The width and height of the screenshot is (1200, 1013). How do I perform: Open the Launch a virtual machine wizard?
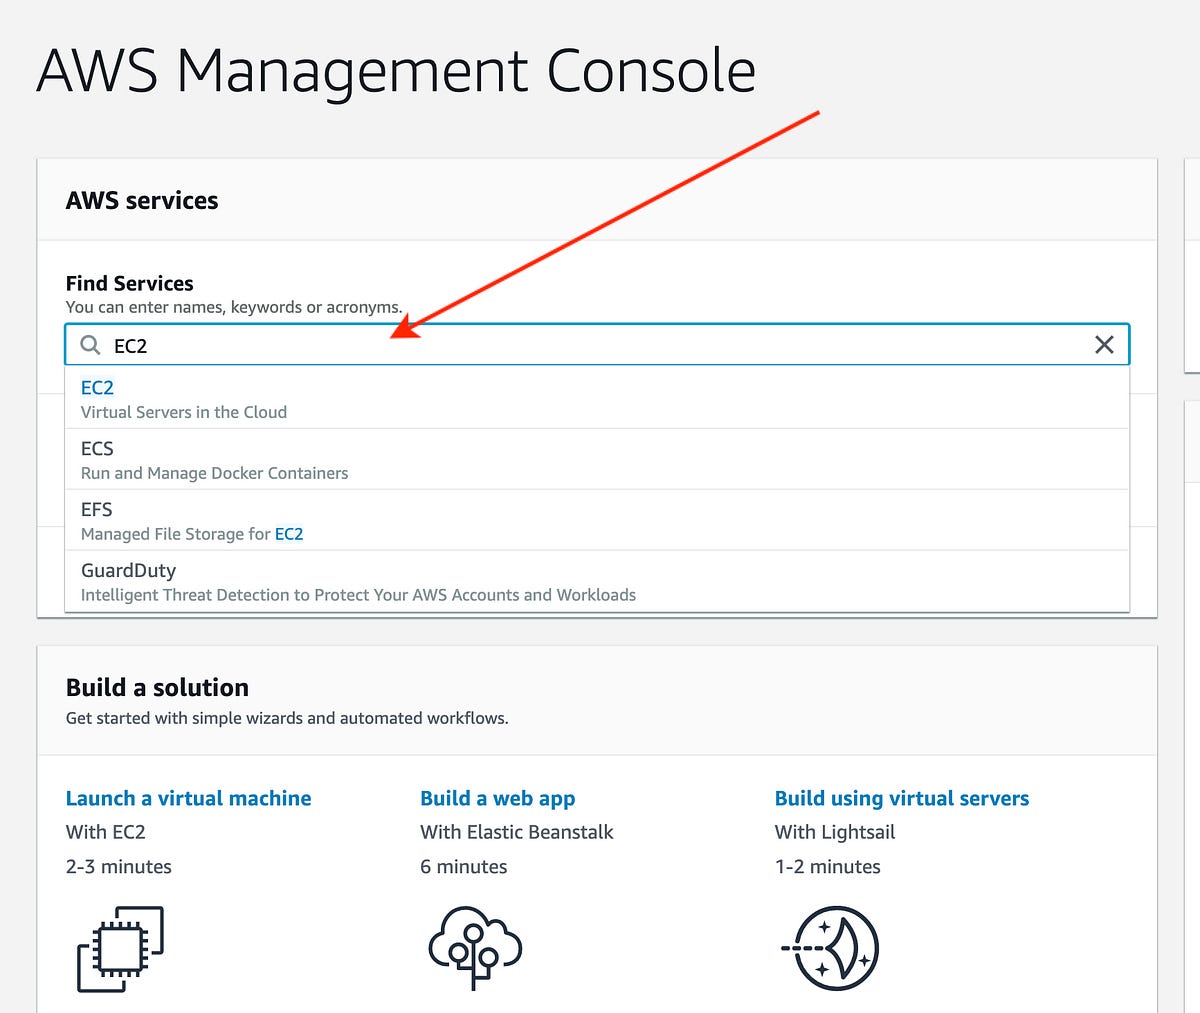[188, 798]
